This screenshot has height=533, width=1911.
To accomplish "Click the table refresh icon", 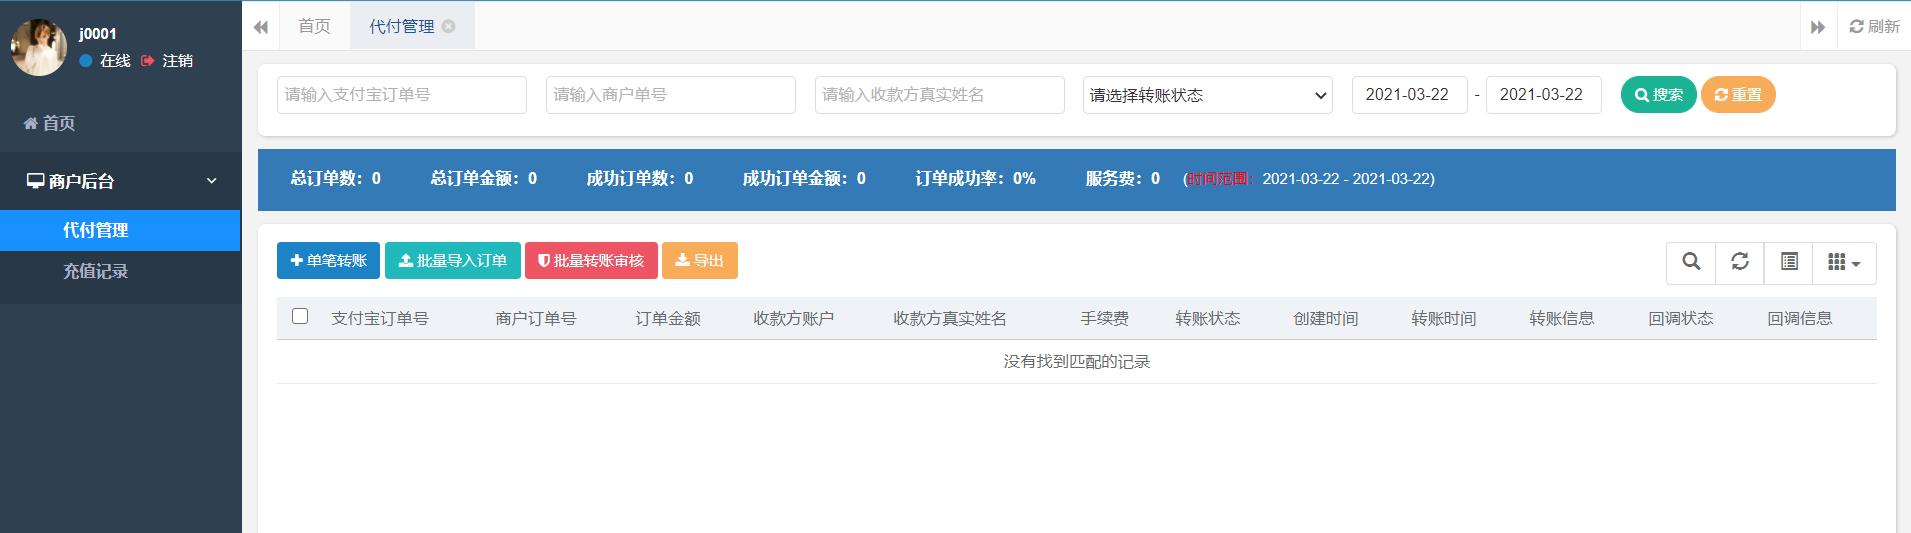I will (x=1740, y=262).
